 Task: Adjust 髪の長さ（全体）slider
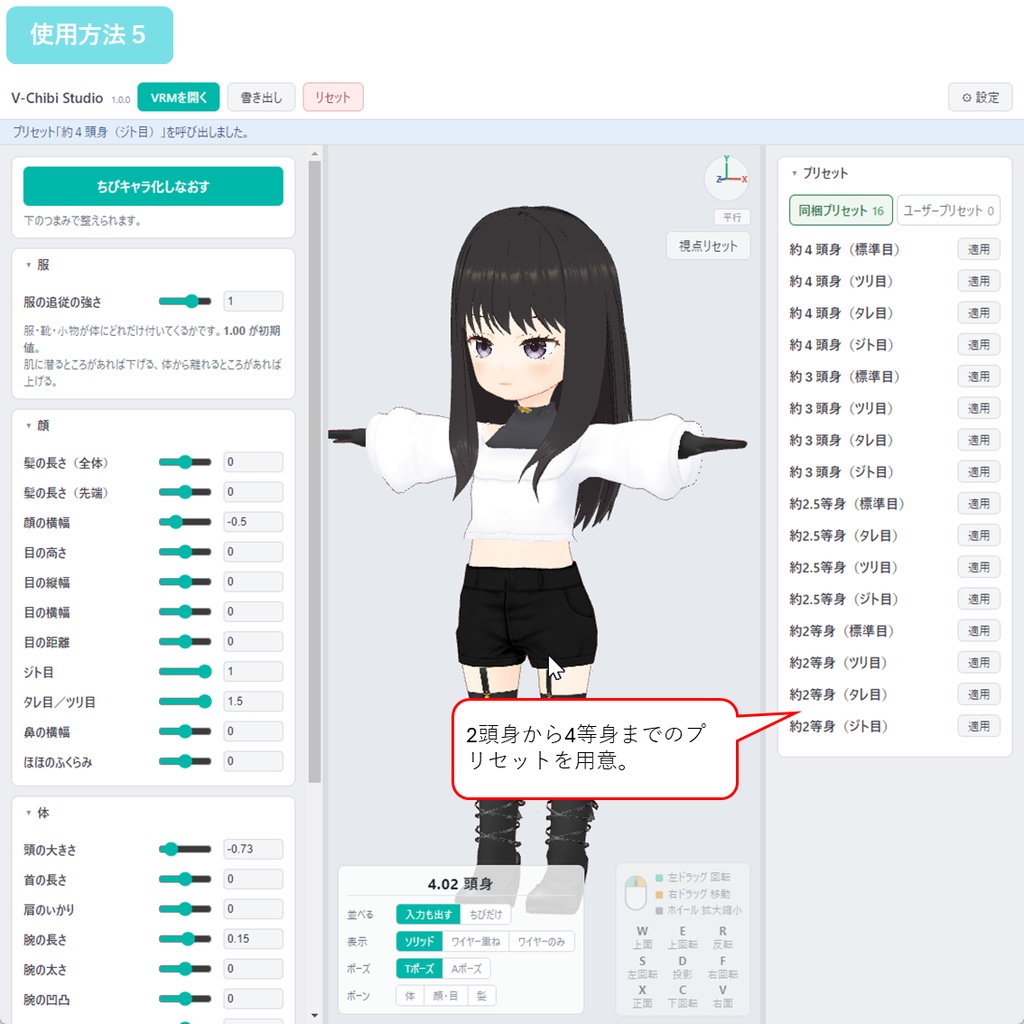pyautogui.click(x=185, y=462)
